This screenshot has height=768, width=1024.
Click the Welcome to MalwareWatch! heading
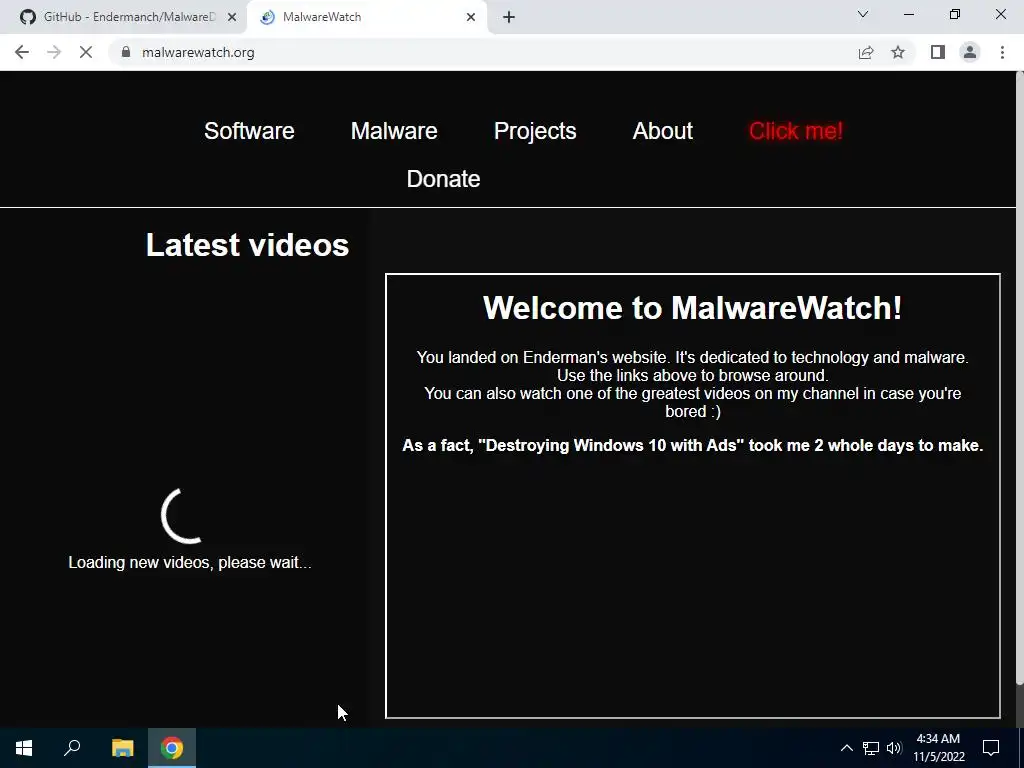coord(692,308)
